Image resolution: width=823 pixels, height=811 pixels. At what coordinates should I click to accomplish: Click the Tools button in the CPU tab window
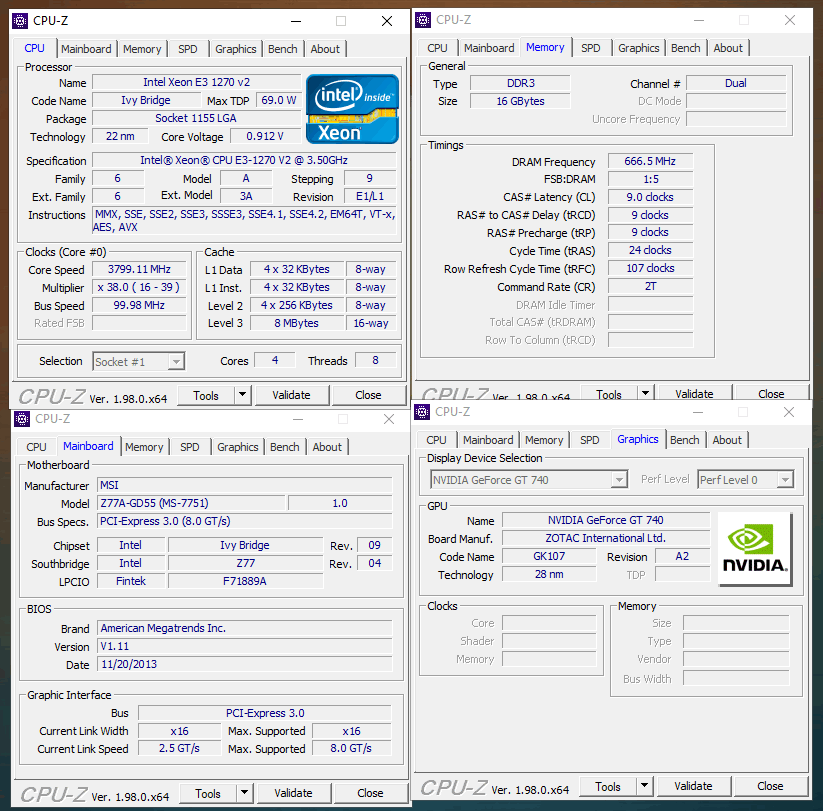tap(206, 395)
